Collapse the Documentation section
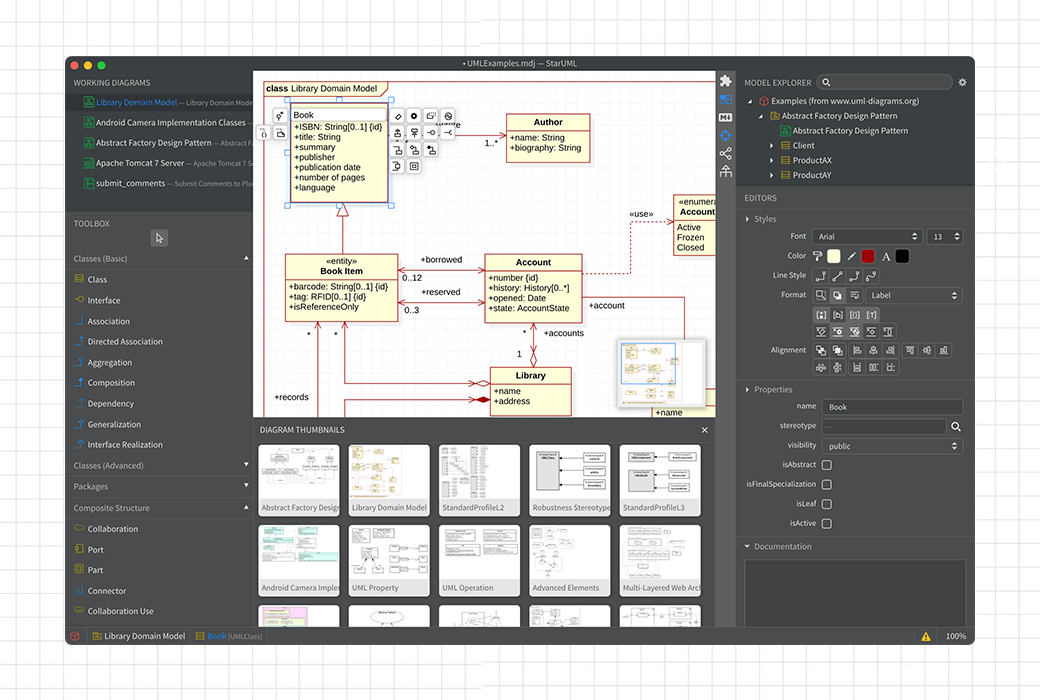The height and width of the screenshot is (700, 1040). [747, 547]
